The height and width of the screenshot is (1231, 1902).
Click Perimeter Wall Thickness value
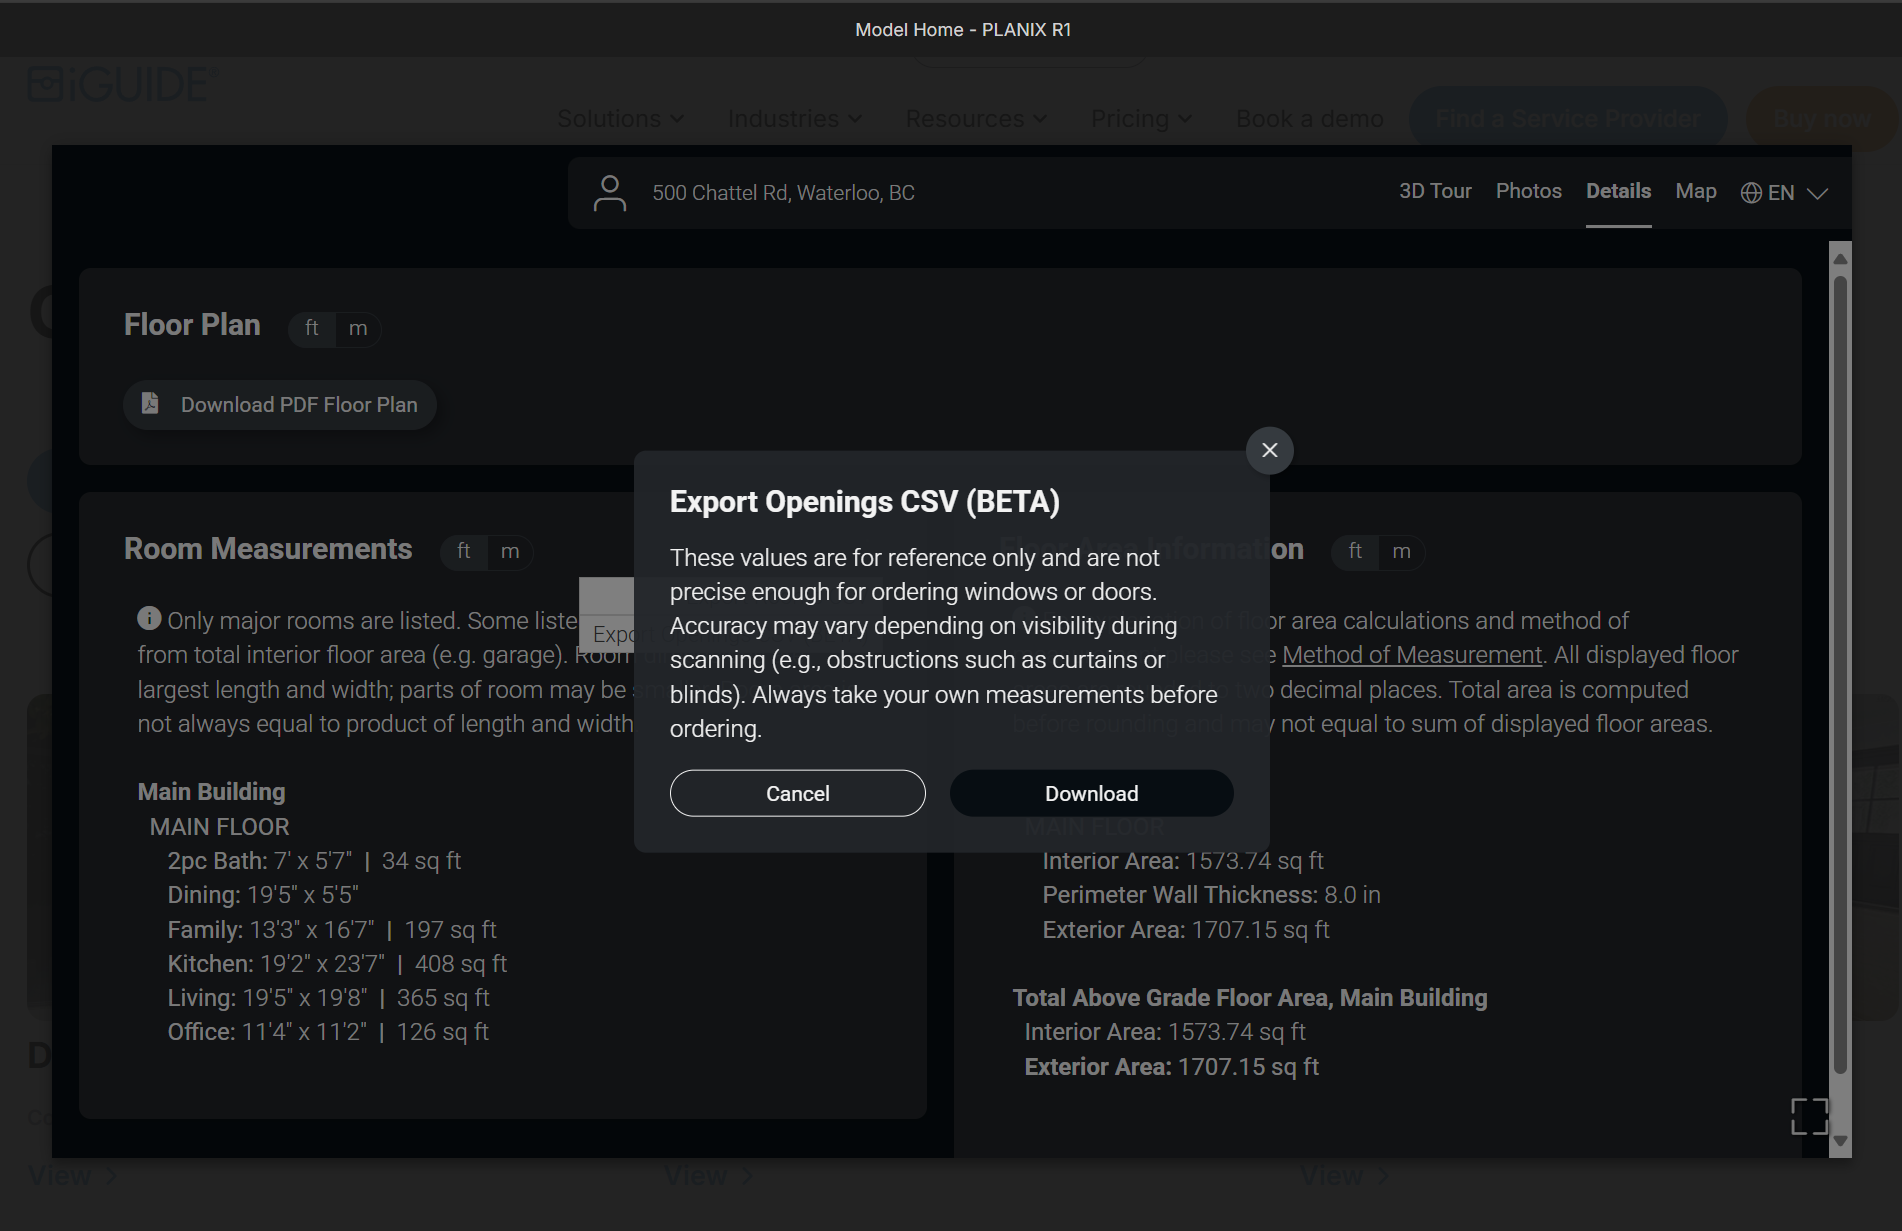(x=1352, y=895)
